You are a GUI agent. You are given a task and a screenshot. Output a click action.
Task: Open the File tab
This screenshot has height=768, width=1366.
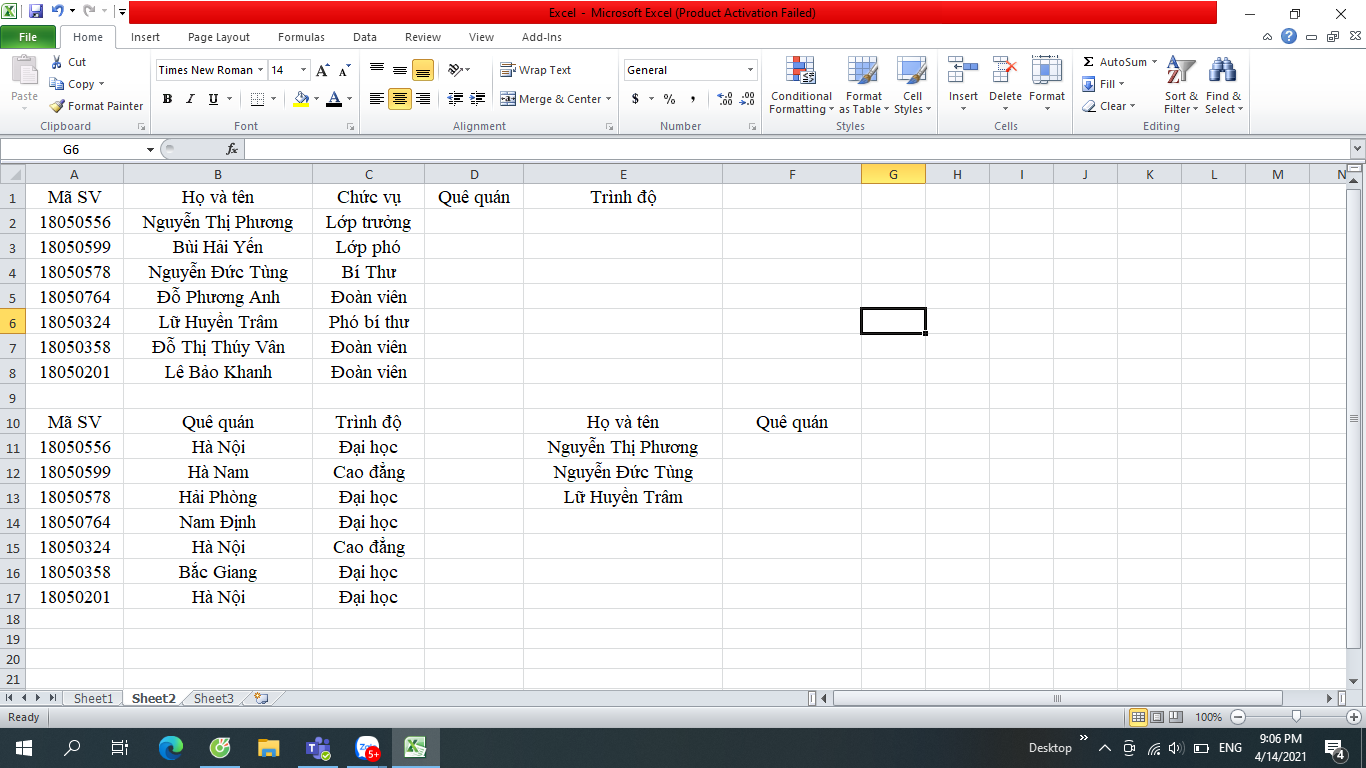coord(28,37)
